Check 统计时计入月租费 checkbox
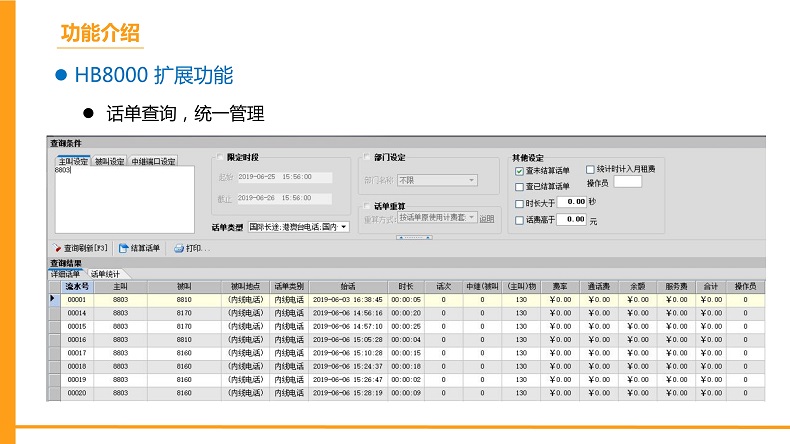The image size is (790, 444). 590,169
